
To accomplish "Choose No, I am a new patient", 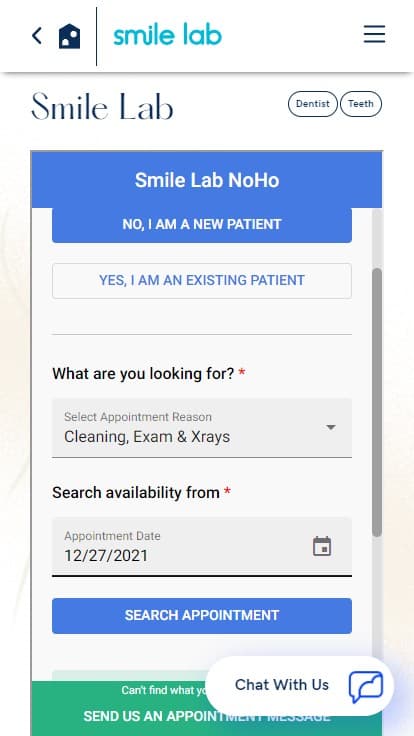I will coord(202,224).
